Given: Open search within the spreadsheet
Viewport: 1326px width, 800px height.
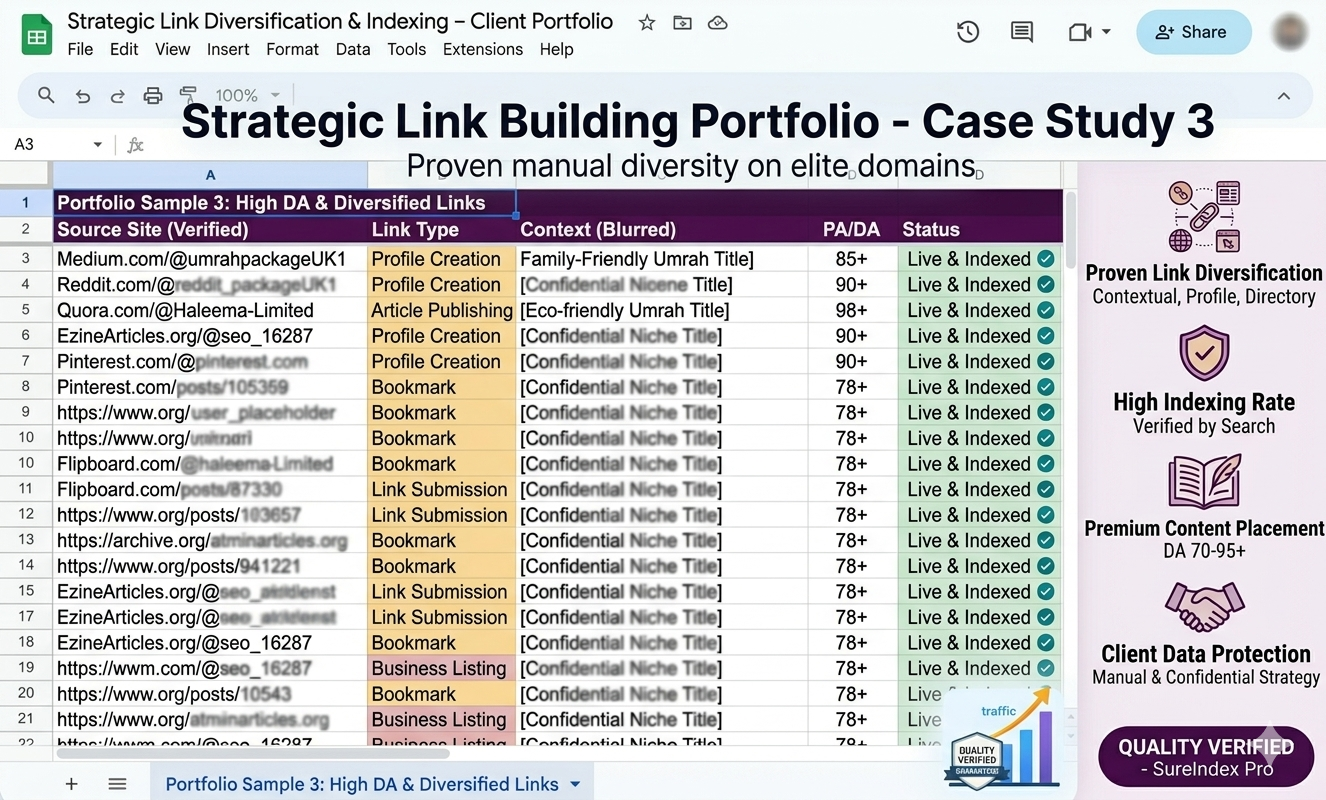Looking at the screenshot, I should click(x=46, y=95).
